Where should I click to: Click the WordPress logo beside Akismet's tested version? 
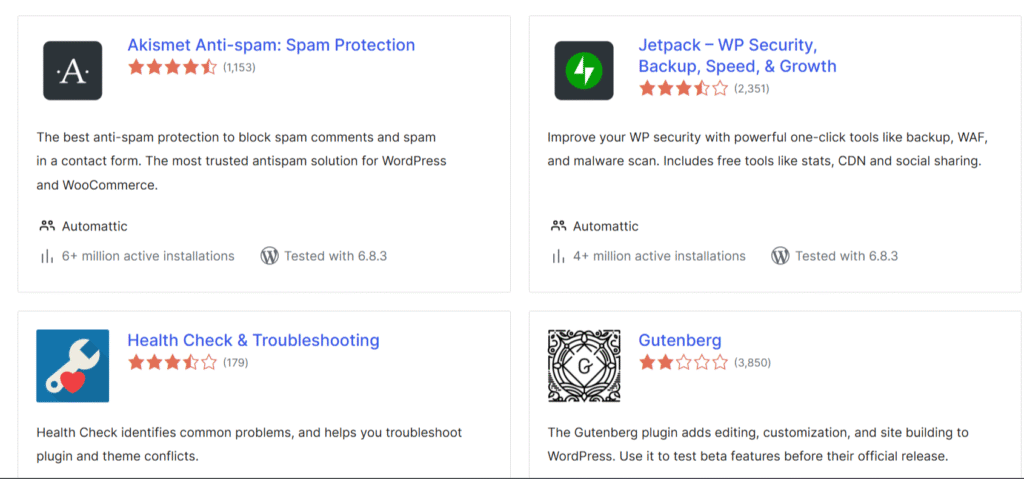point(269,256)
